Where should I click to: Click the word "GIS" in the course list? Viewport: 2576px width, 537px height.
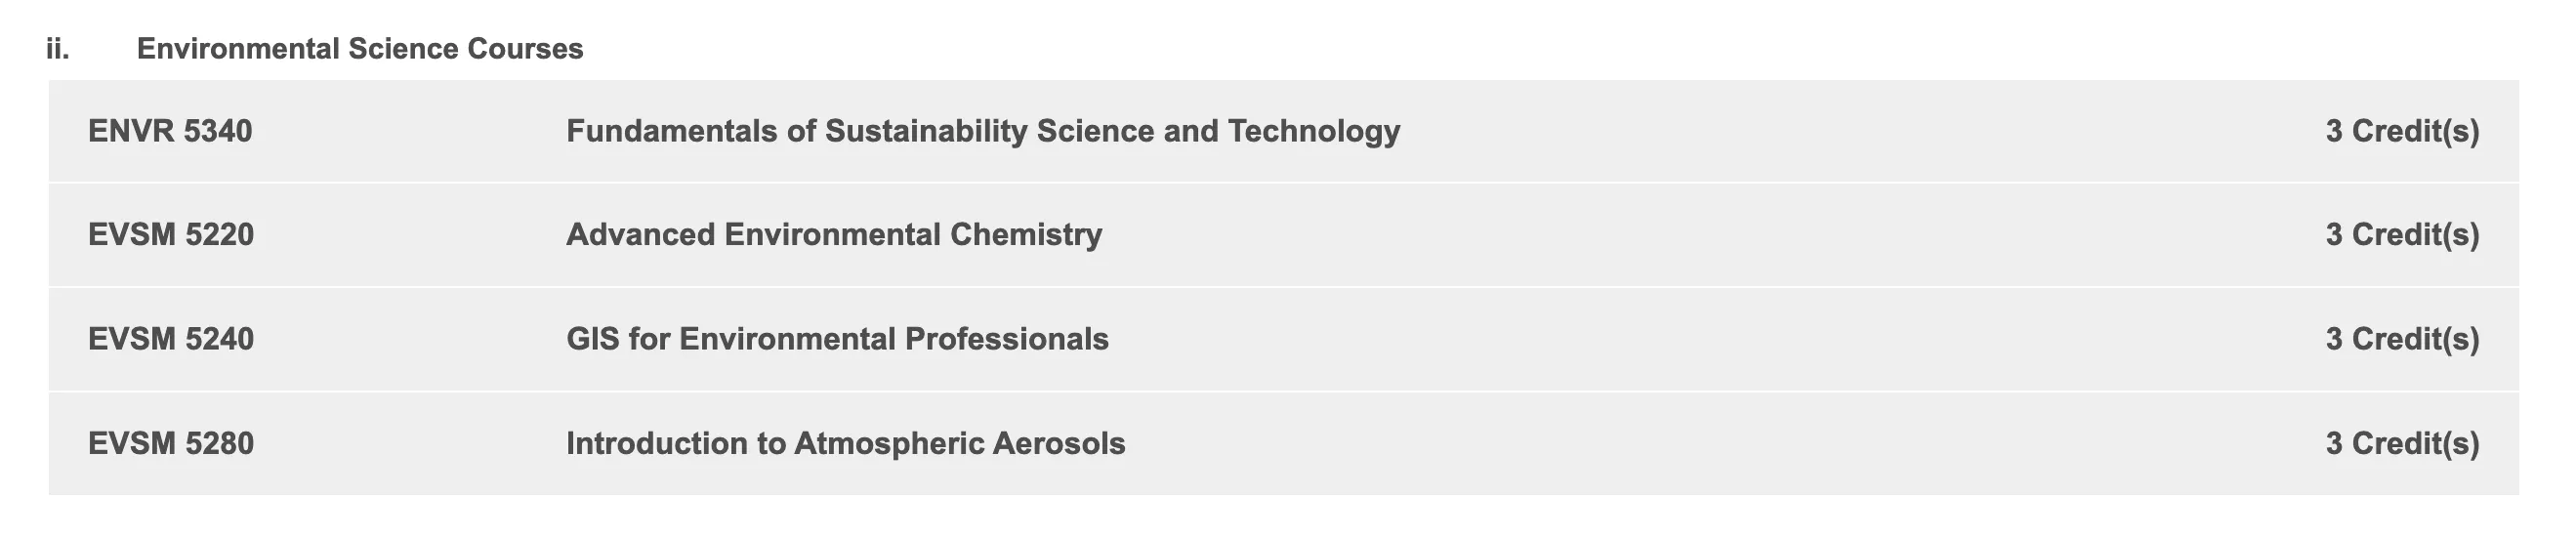(593, 339)
